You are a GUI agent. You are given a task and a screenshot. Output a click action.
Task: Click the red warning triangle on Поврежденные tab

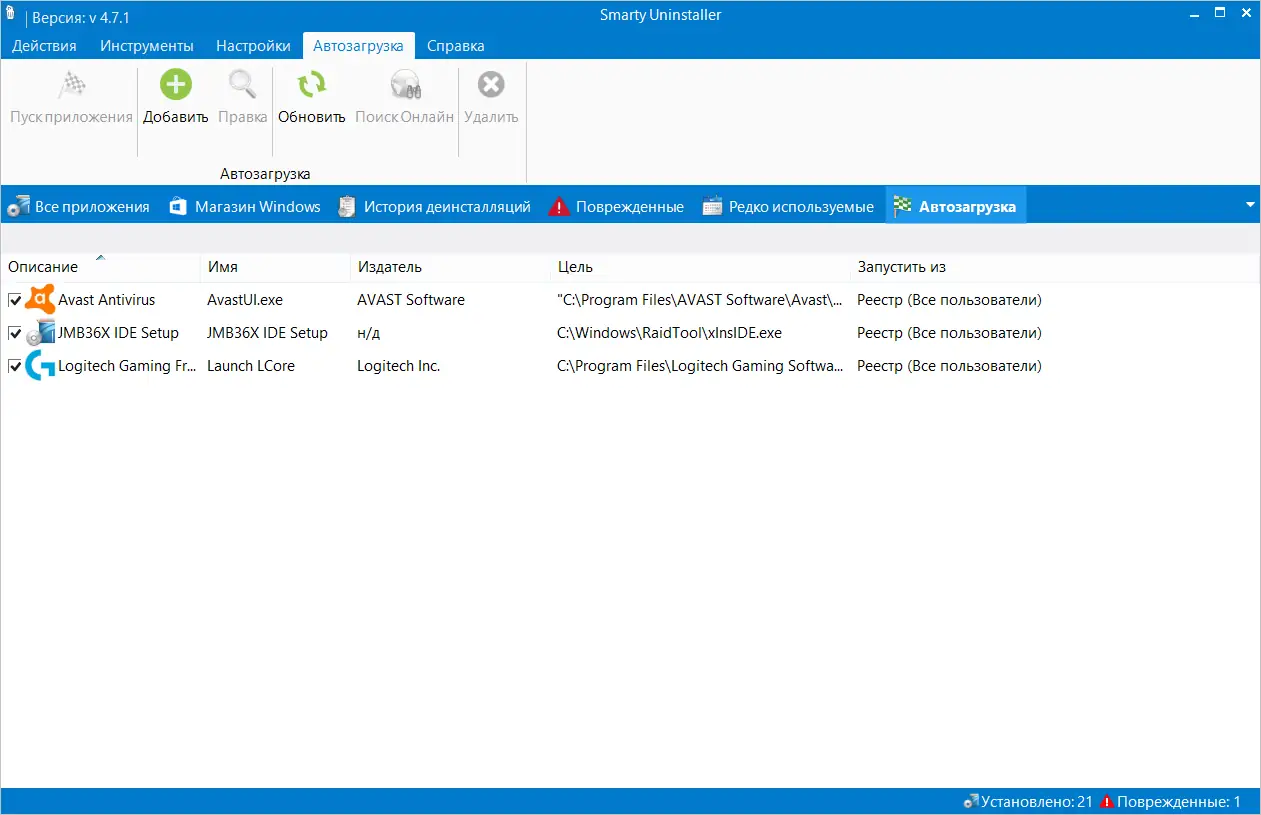[559, 207]
